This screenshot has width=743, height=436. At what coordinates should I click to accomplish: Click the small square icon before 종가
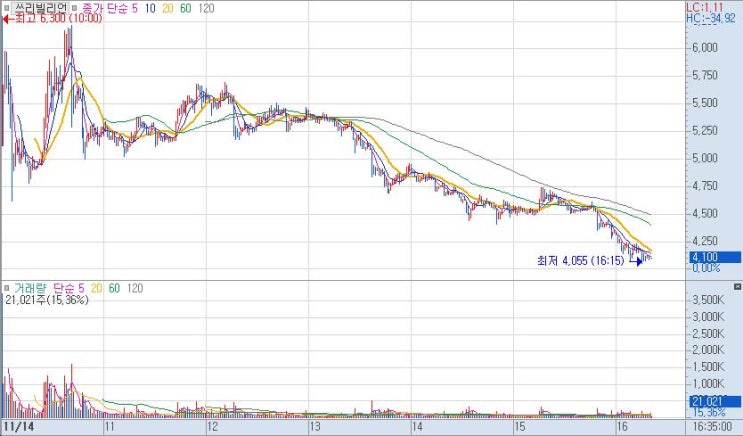74,8
